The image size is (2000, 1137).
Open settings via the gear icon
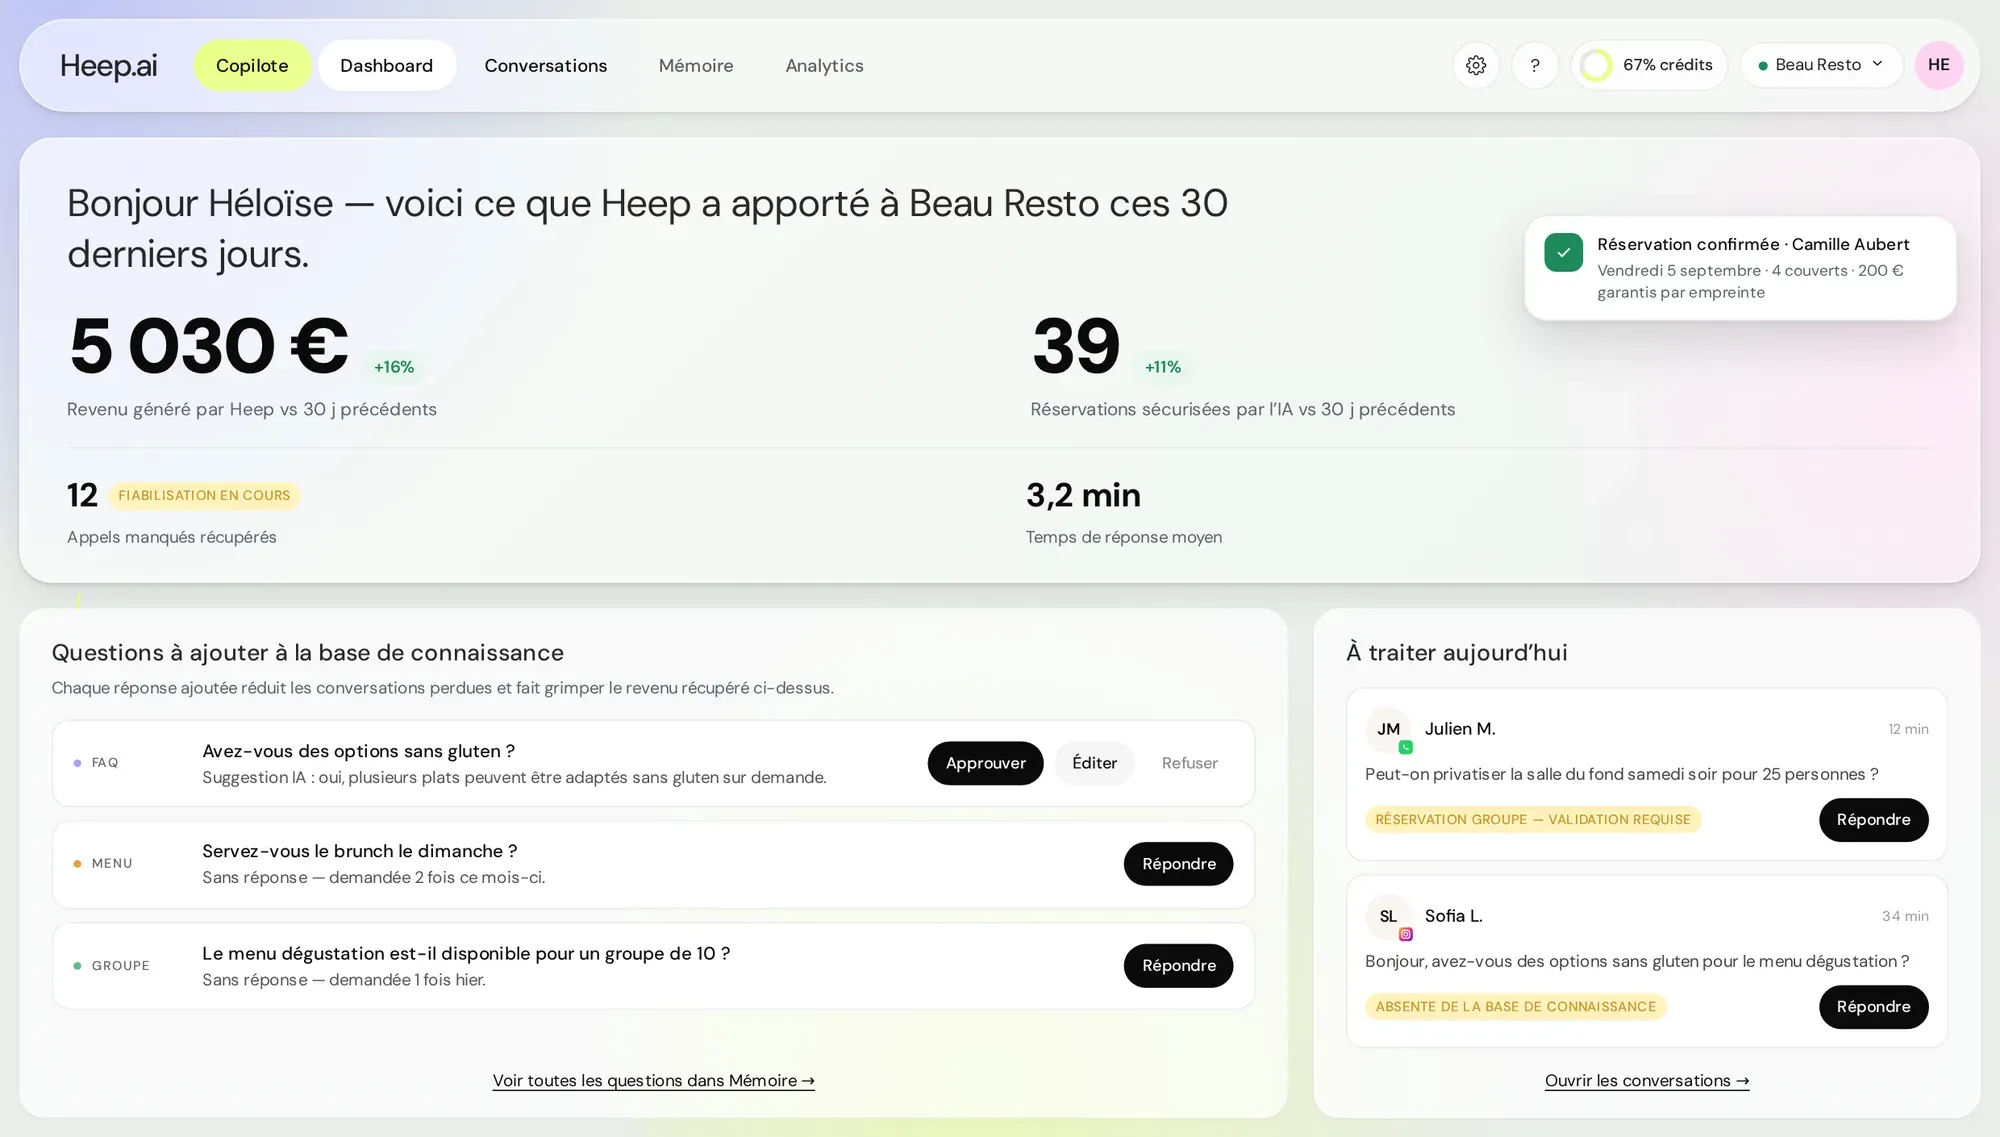point(1476,65)
